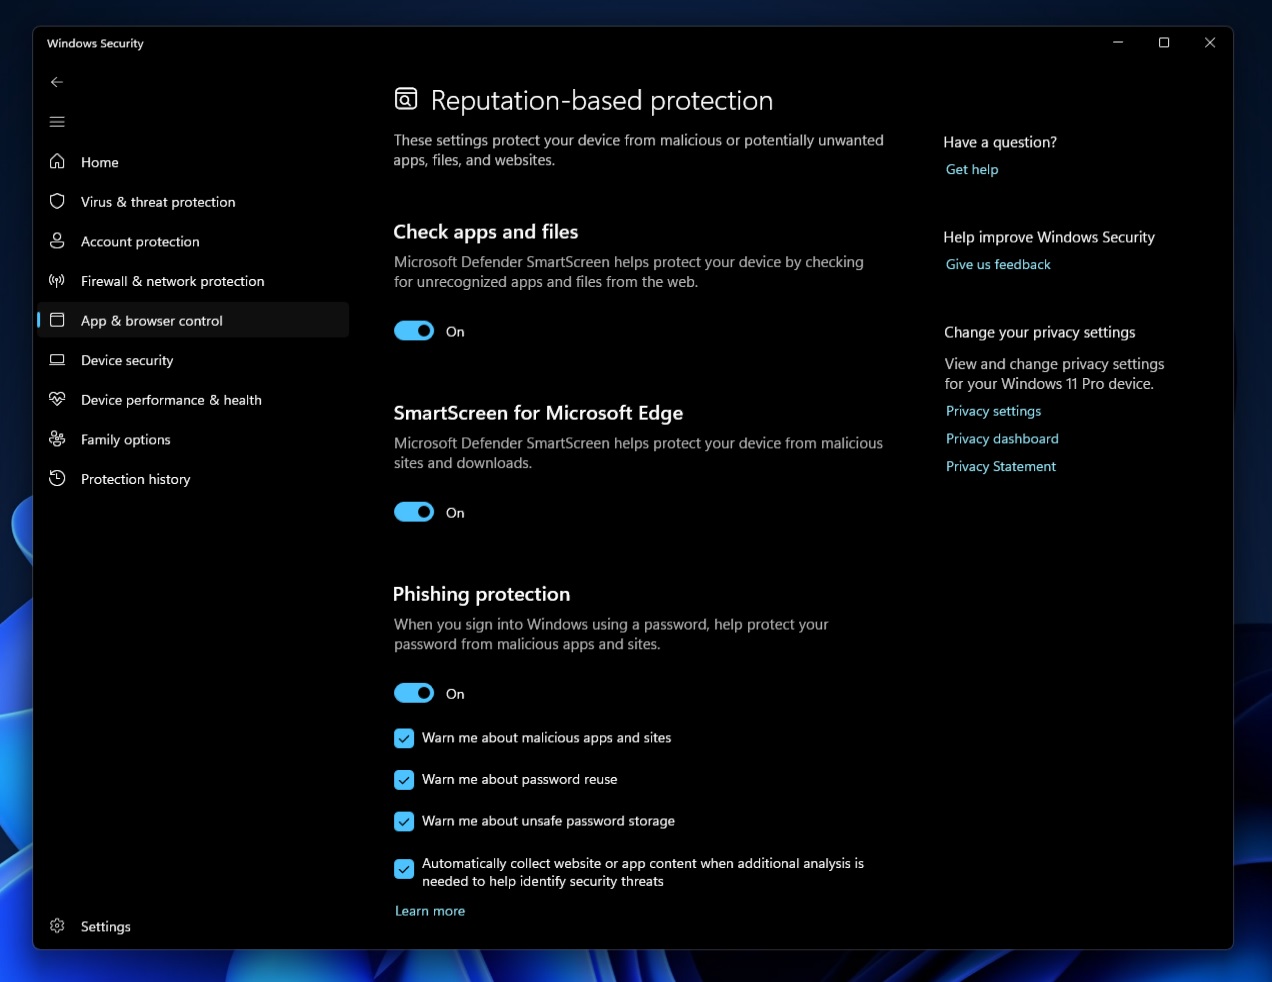Navigate back using the arrow button
This screenshot has width=1272, height=982.
[x=57, y=82]
